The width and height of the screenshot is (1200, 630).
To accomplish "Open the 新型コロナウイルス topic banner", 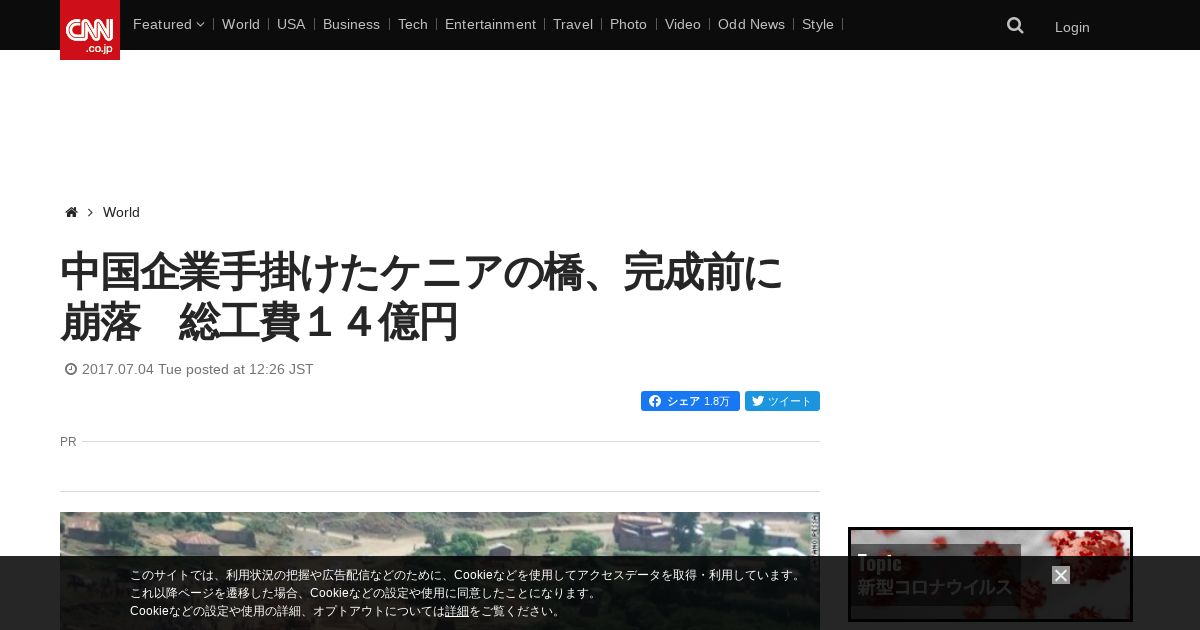I will pyautogui.click(x=990, y=575).
